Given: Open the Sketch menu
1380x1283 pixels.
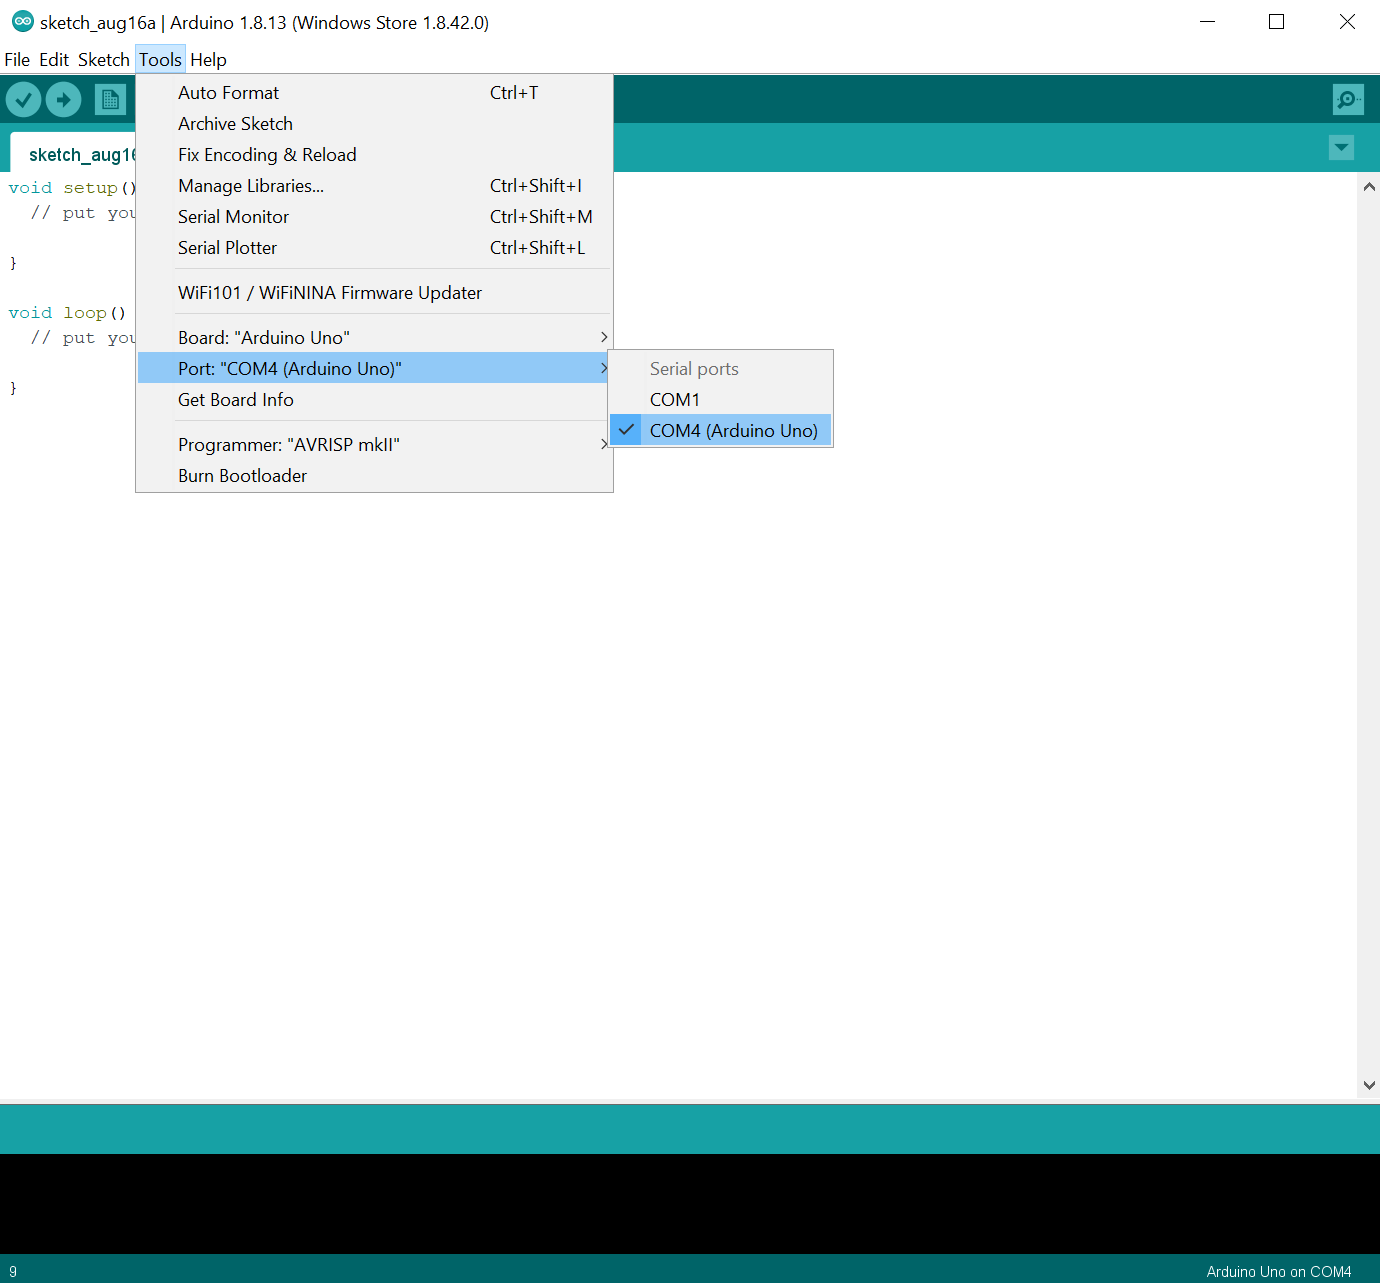Looking at the screenshot, I should point(104,60).
